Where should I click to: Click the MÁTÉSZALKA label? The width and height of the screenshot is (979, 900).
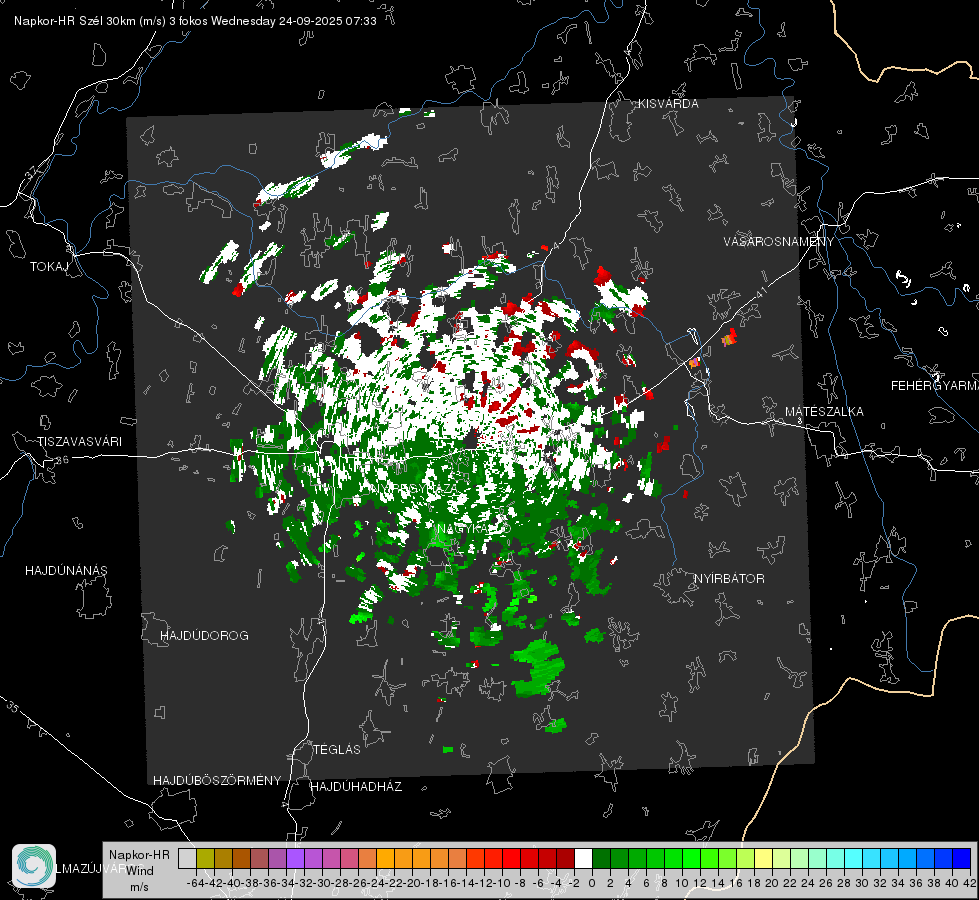click(x=824, y=412)
